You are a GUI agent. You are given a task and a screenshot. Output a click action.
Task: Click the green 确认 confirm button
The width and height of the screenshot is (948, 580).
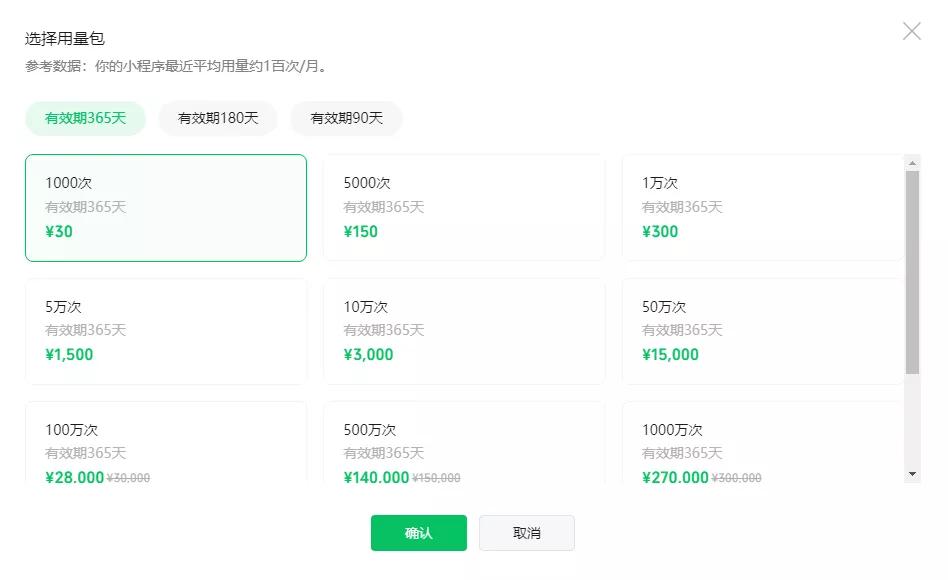click(418, 533)
